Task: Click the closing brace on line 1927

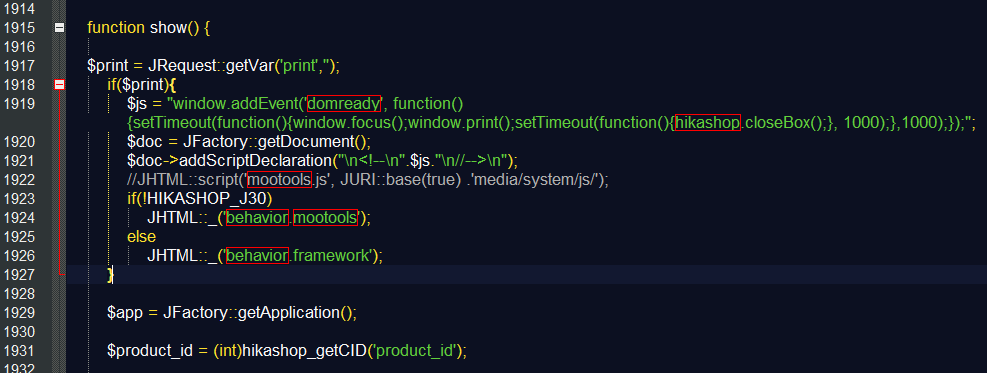Action: click(x=110, y=275)
